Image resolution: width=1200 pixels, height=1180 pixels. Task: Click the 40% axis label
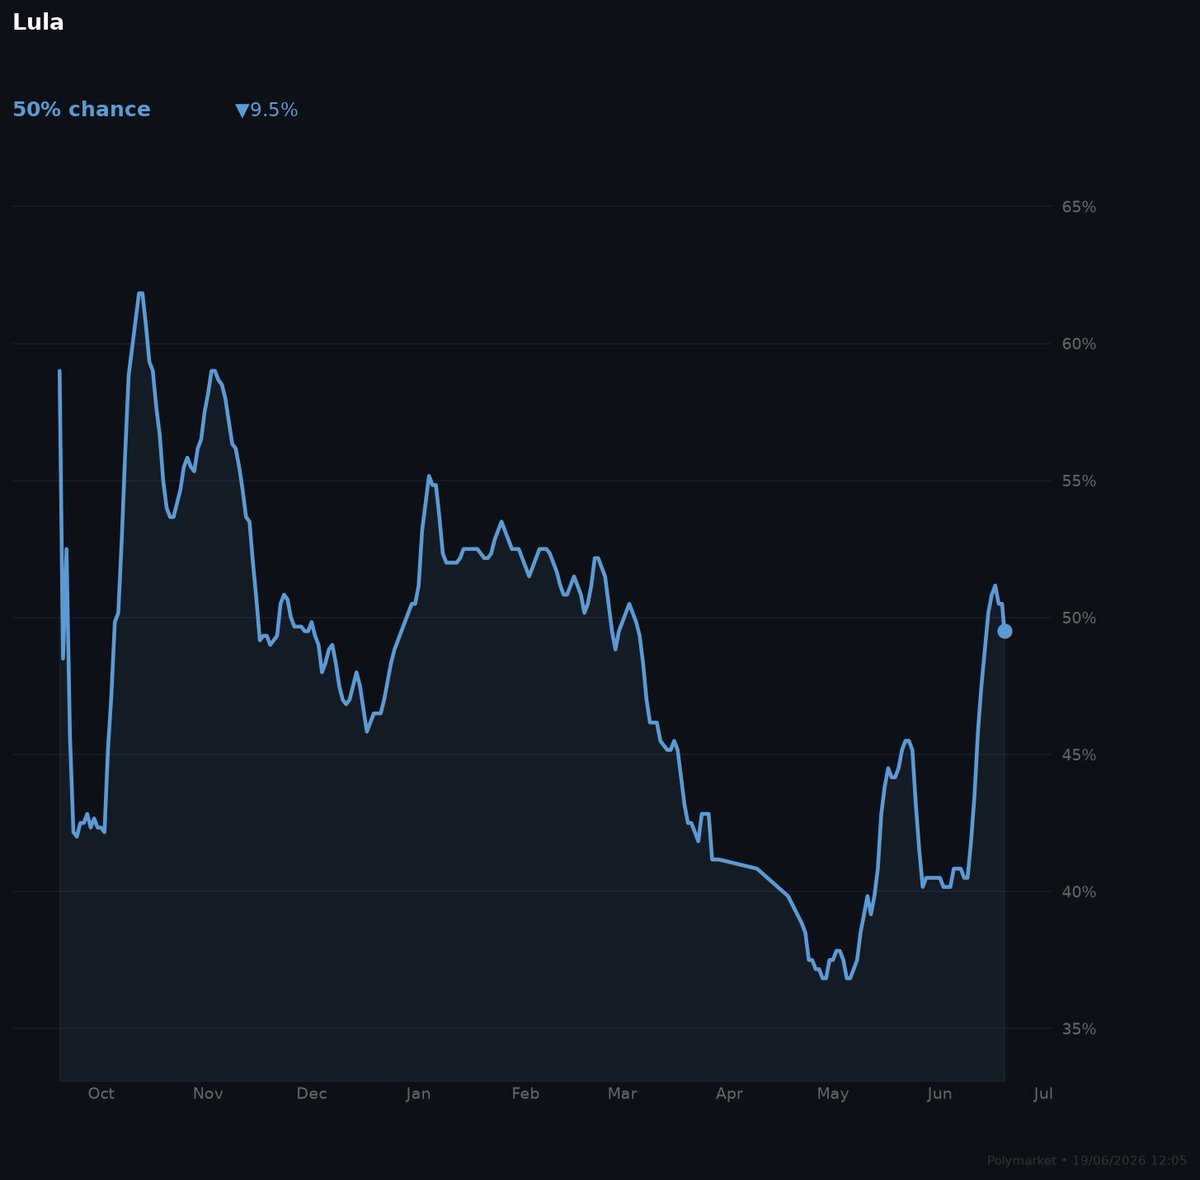[x=1079, y=892]
